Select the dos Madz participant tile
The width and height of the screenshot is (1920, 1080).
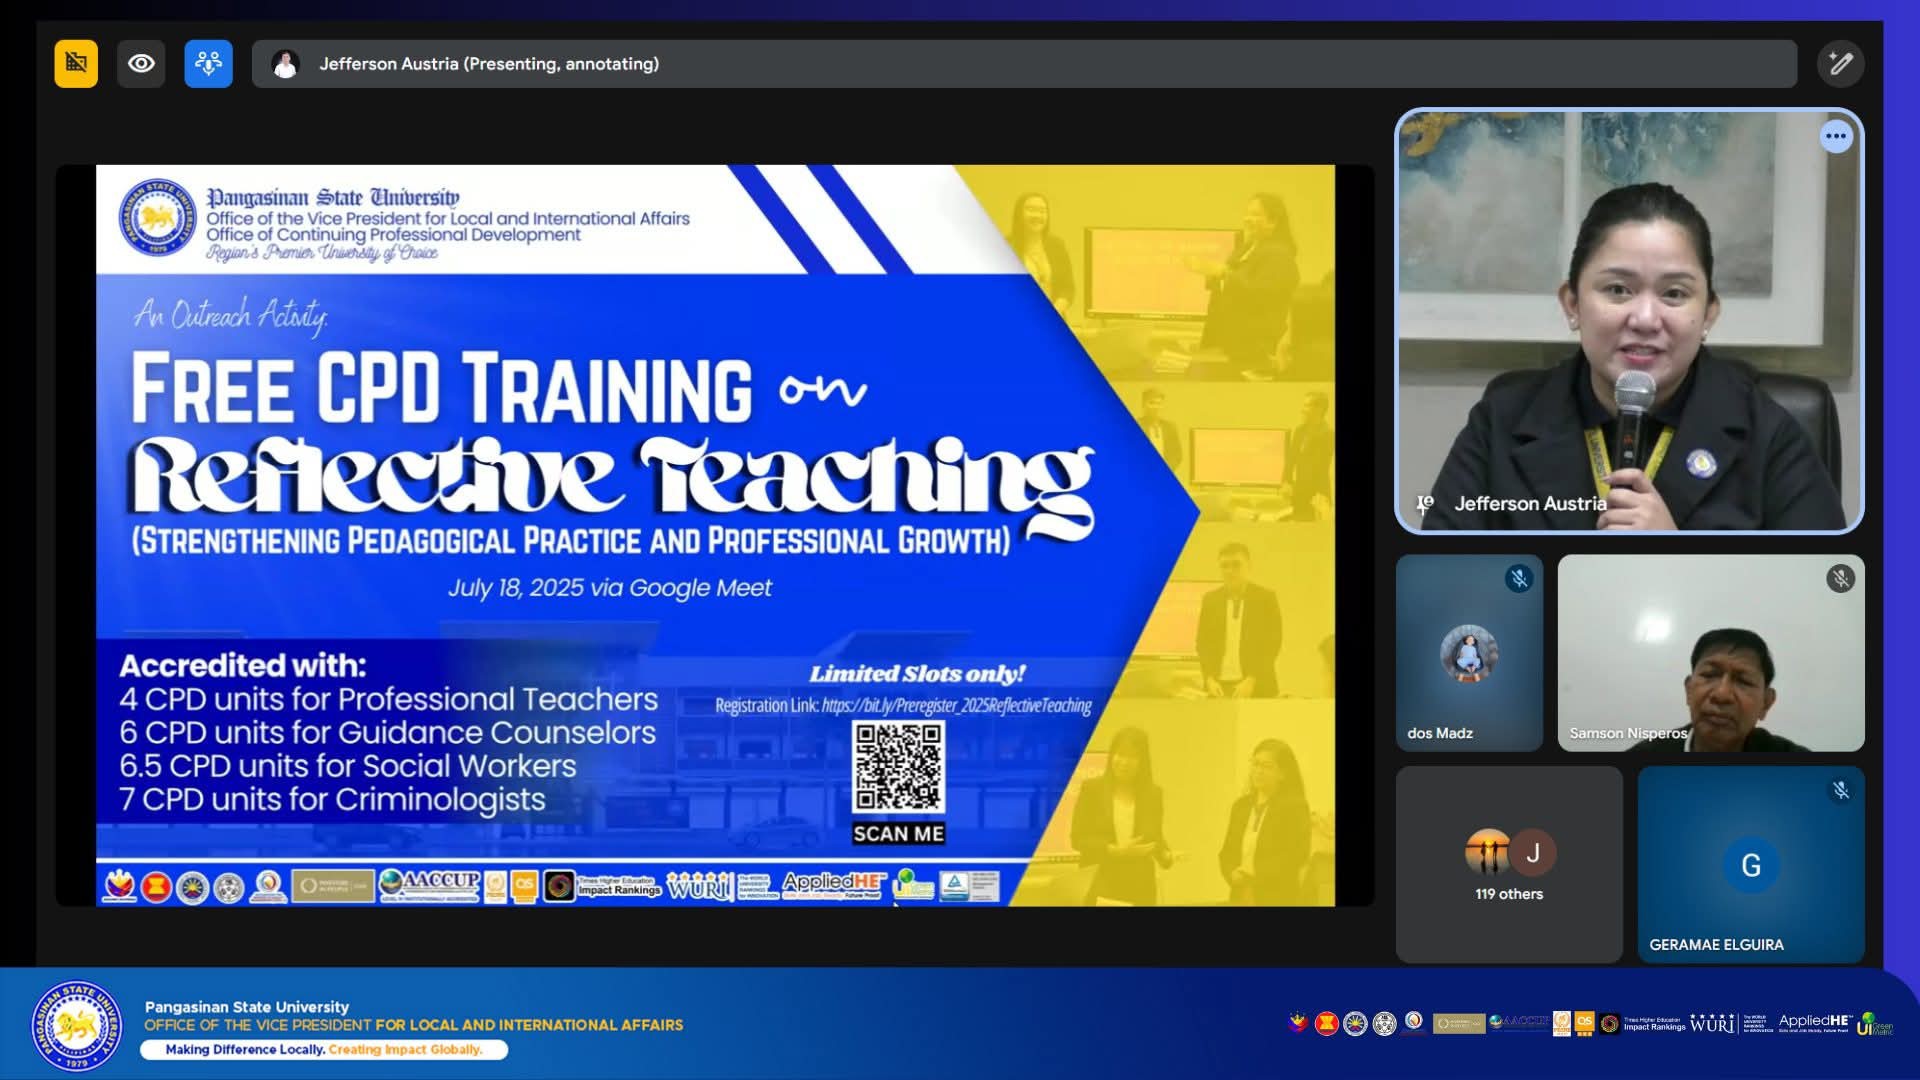(x=1469, y=653)
